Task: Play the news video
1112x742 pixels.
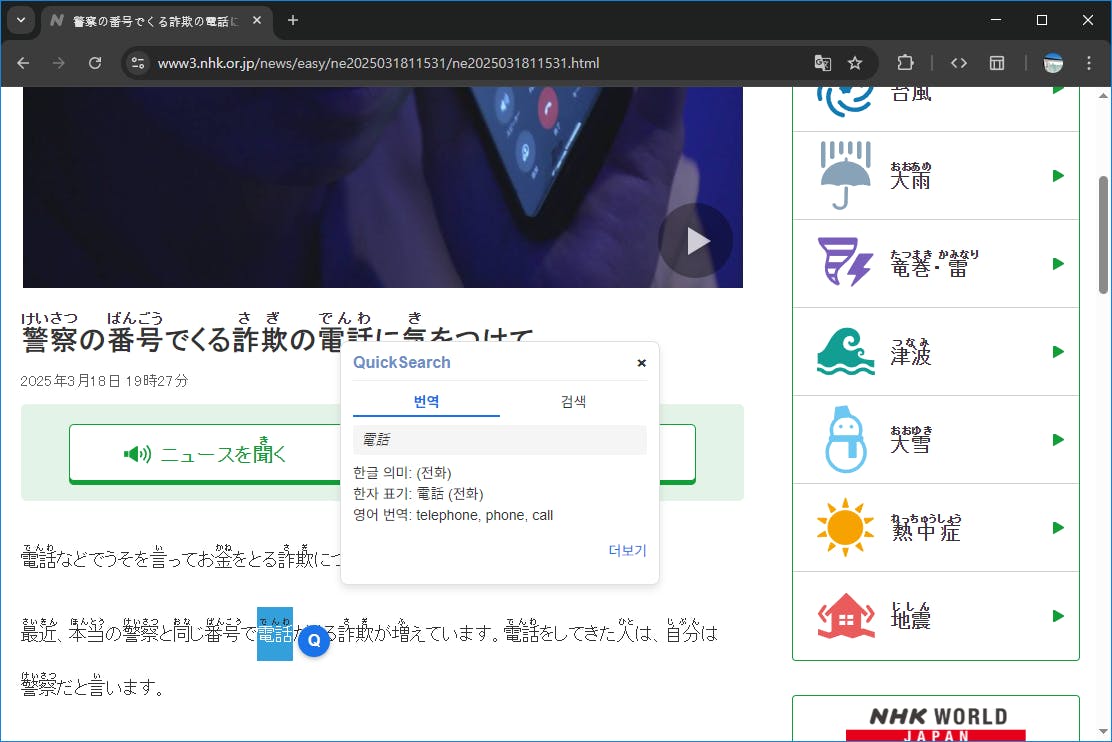Action: 696,241
